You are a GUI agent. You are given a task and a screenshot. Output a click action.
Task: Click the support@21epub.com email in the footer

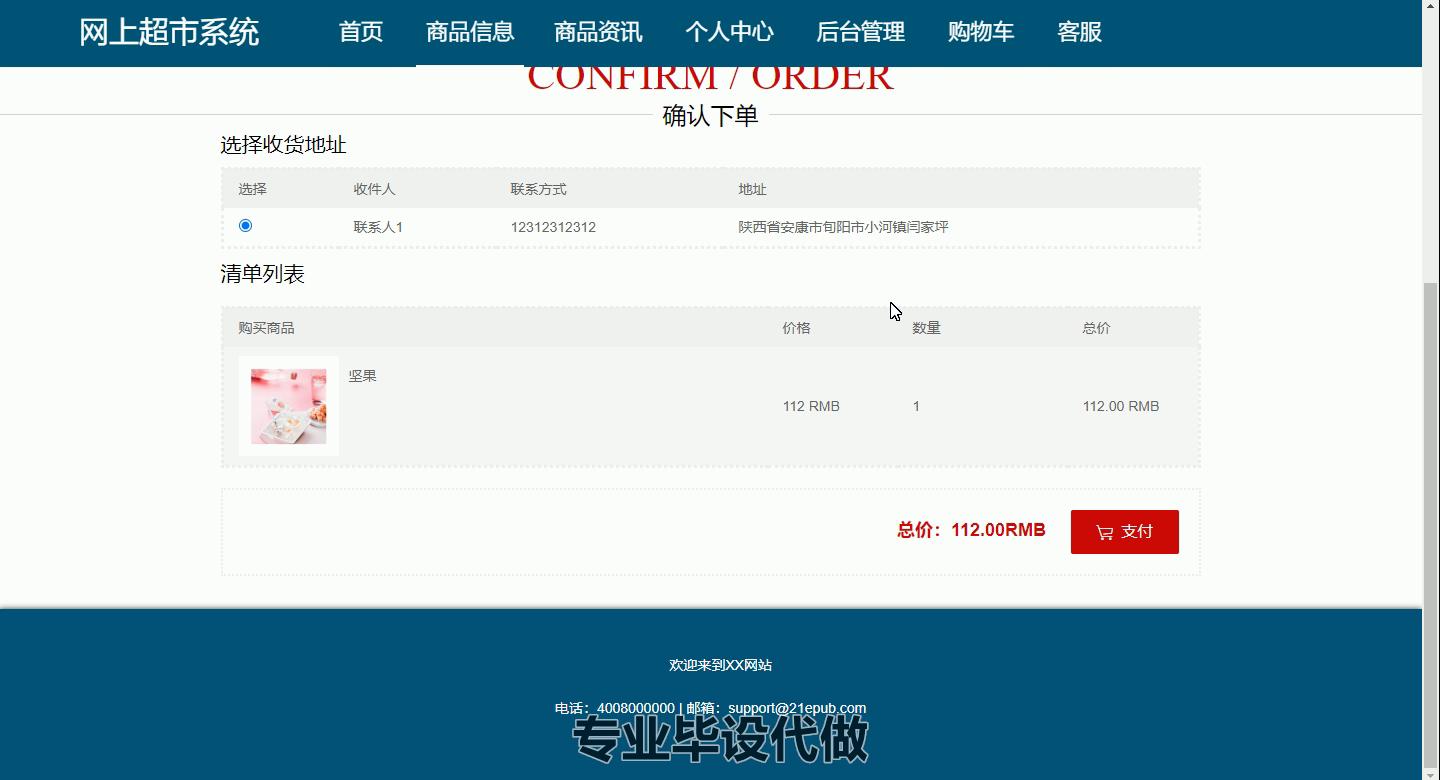point(796,708)
